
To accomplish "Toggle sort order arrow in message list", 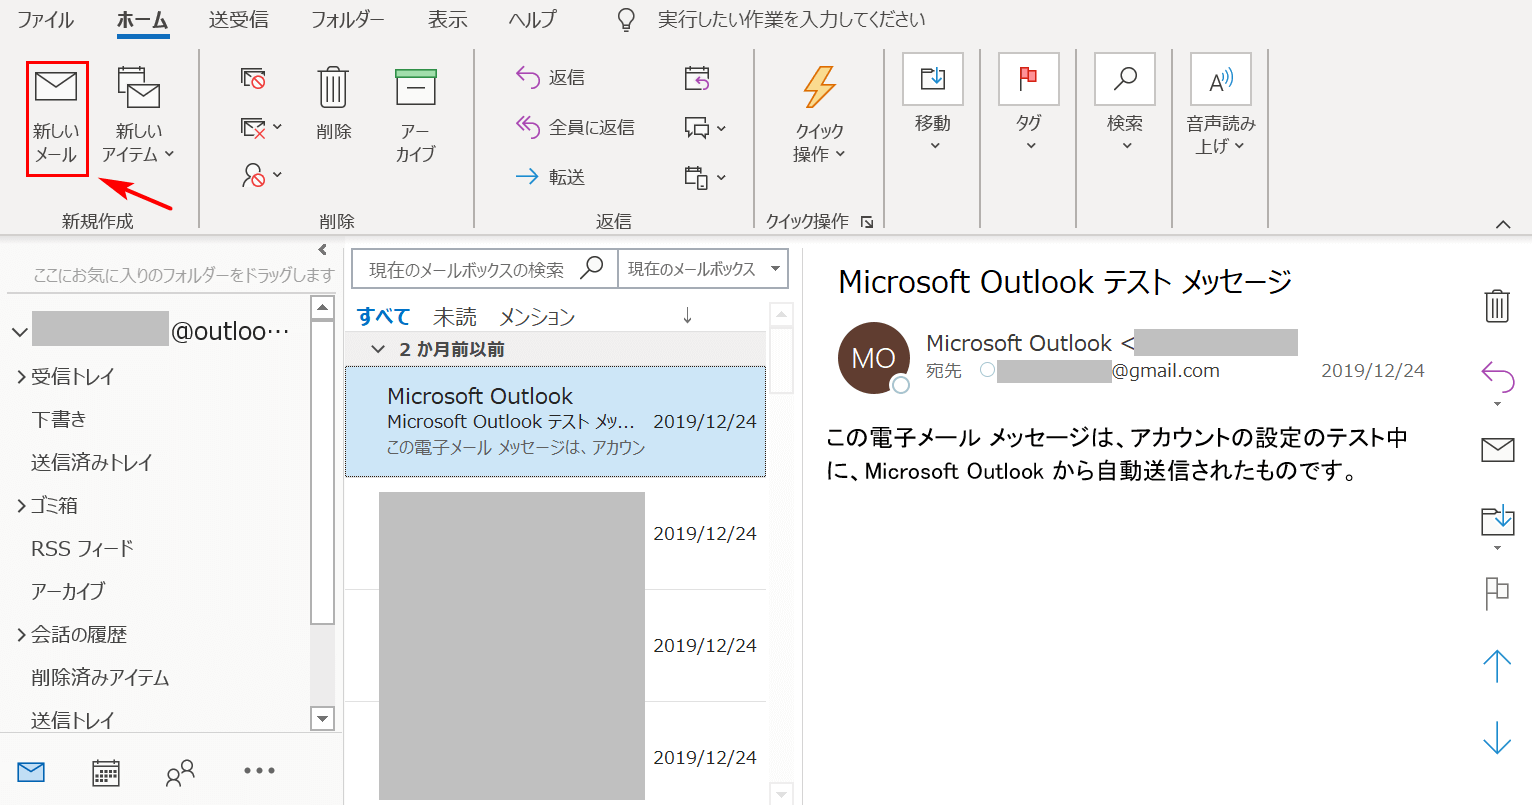I will (x=687, y=316).
